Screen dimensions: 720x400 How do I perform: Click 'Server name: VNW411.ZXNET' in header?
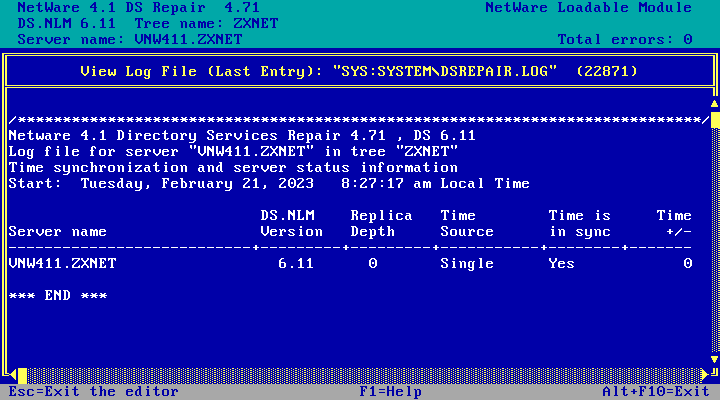(130, 39)
